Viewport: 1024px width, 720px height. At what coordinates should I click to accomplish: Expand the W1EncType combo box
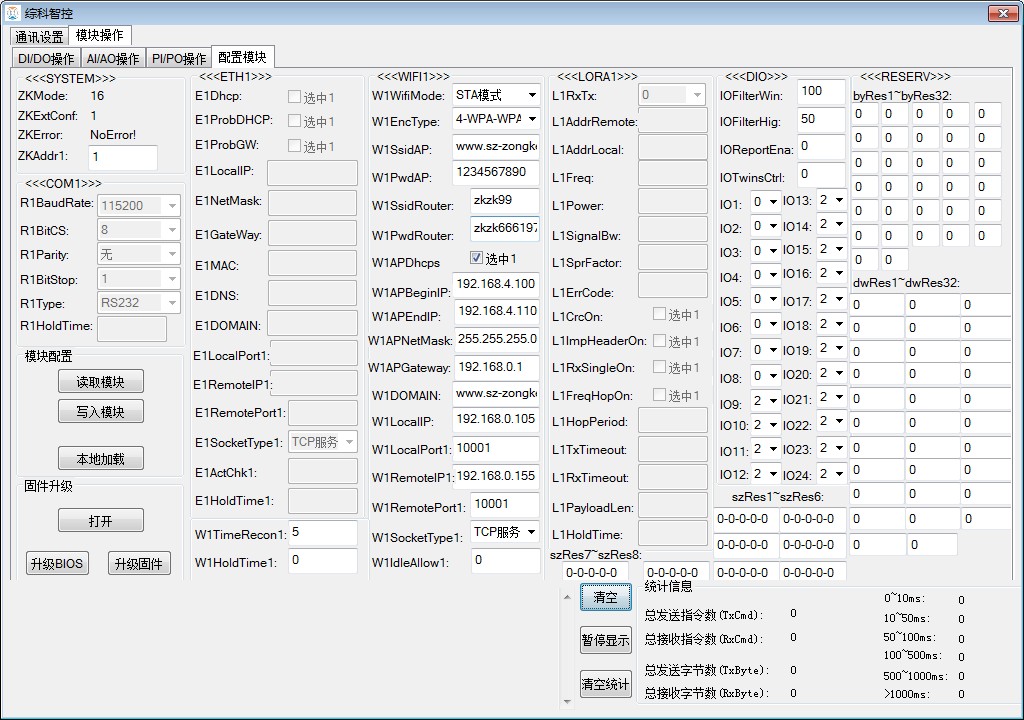(531, 120)
